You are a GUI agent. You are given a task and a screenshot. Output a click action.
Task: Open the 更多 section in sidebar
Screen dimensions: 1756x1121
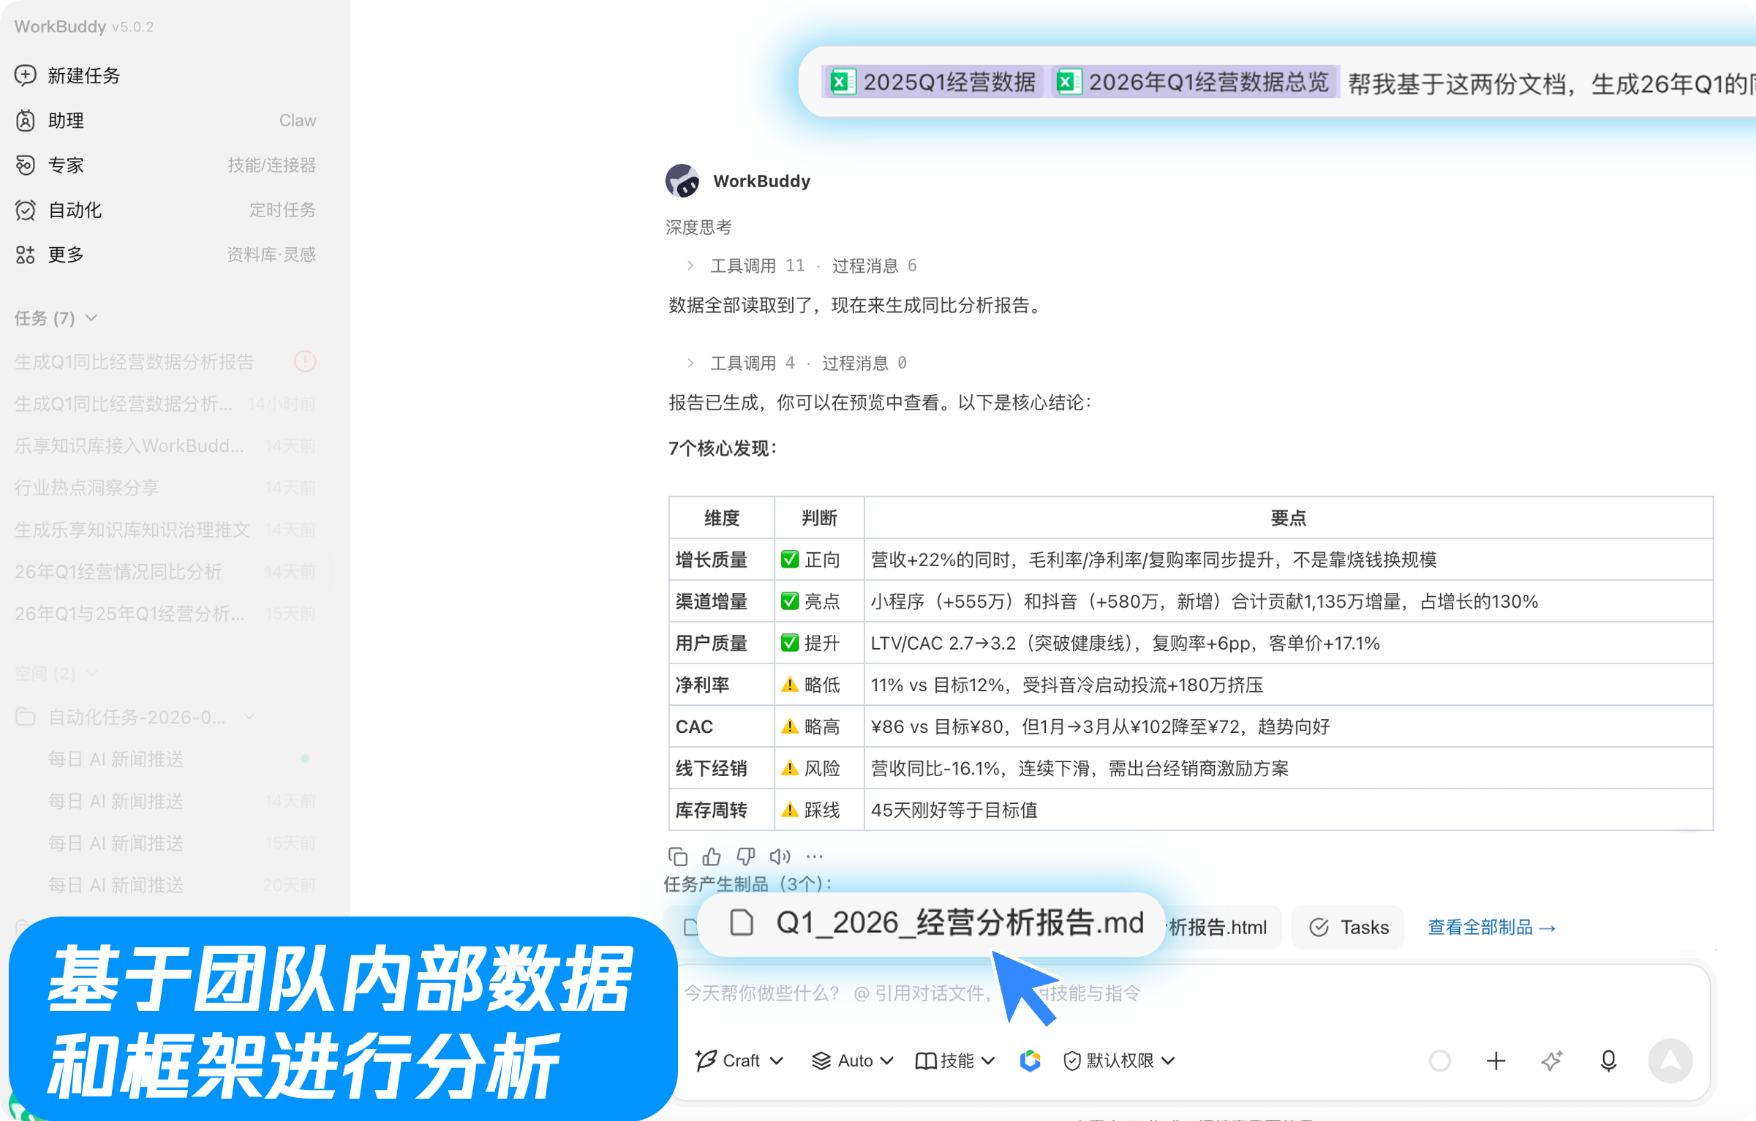point(166,255)
